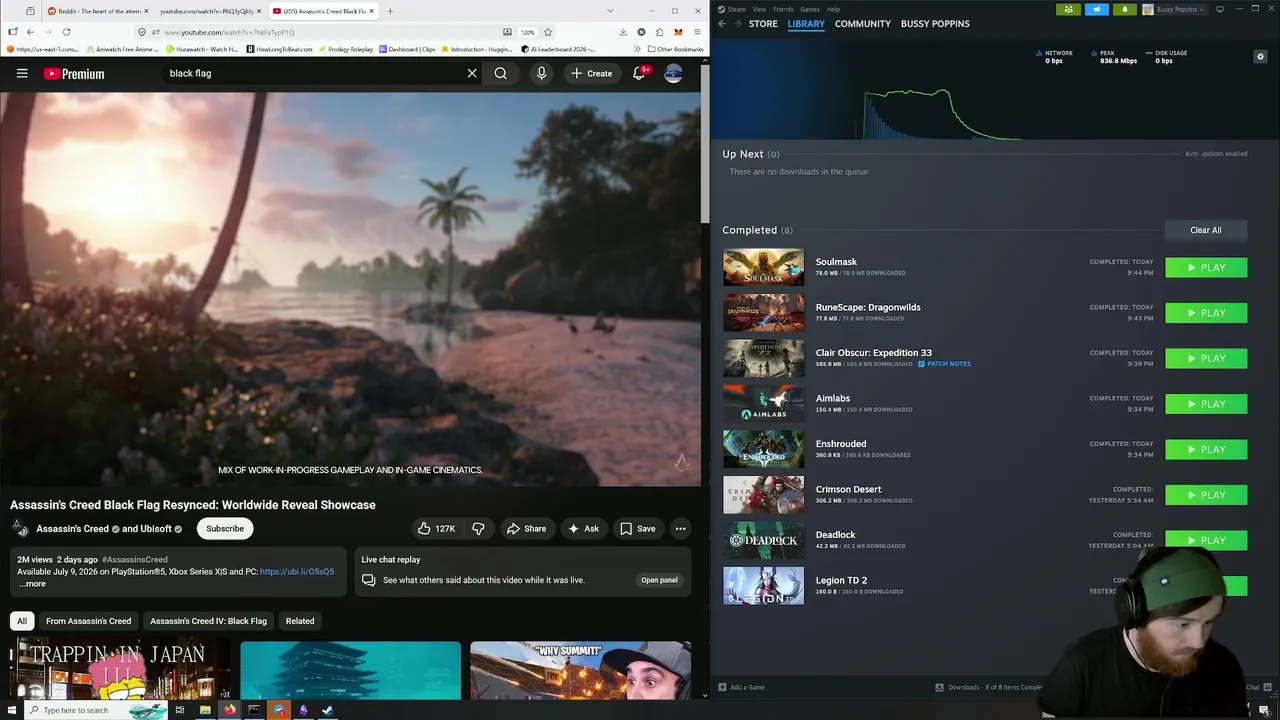Viewport: 1280px width, 720px height.
Task: Play RuneScape: Dragonwilds
Action: point(1206,313)
